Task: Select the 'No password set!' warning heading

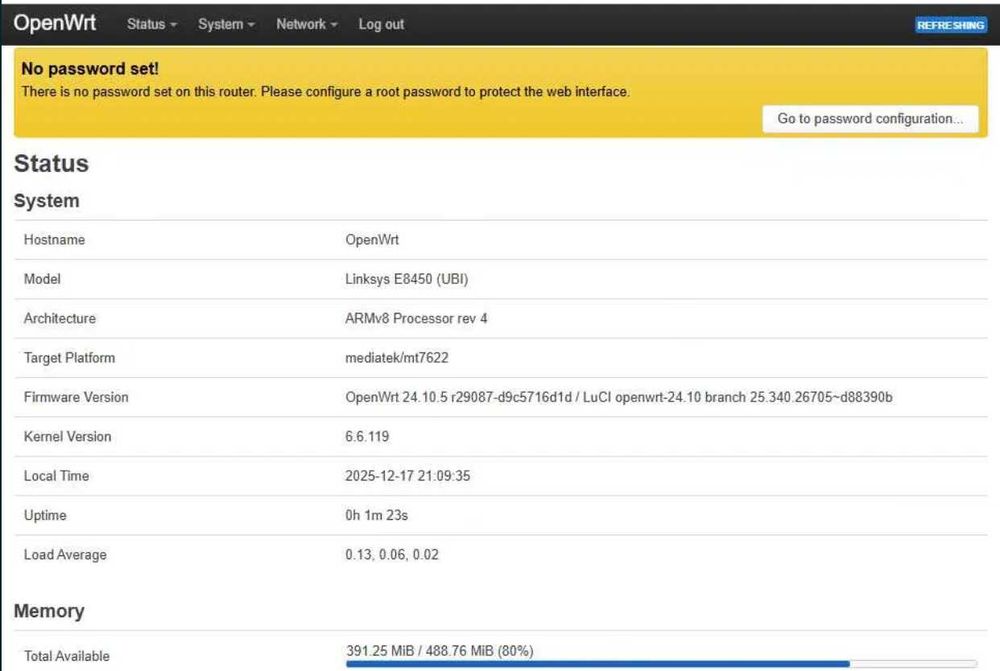Action: (x=90, y=69)
